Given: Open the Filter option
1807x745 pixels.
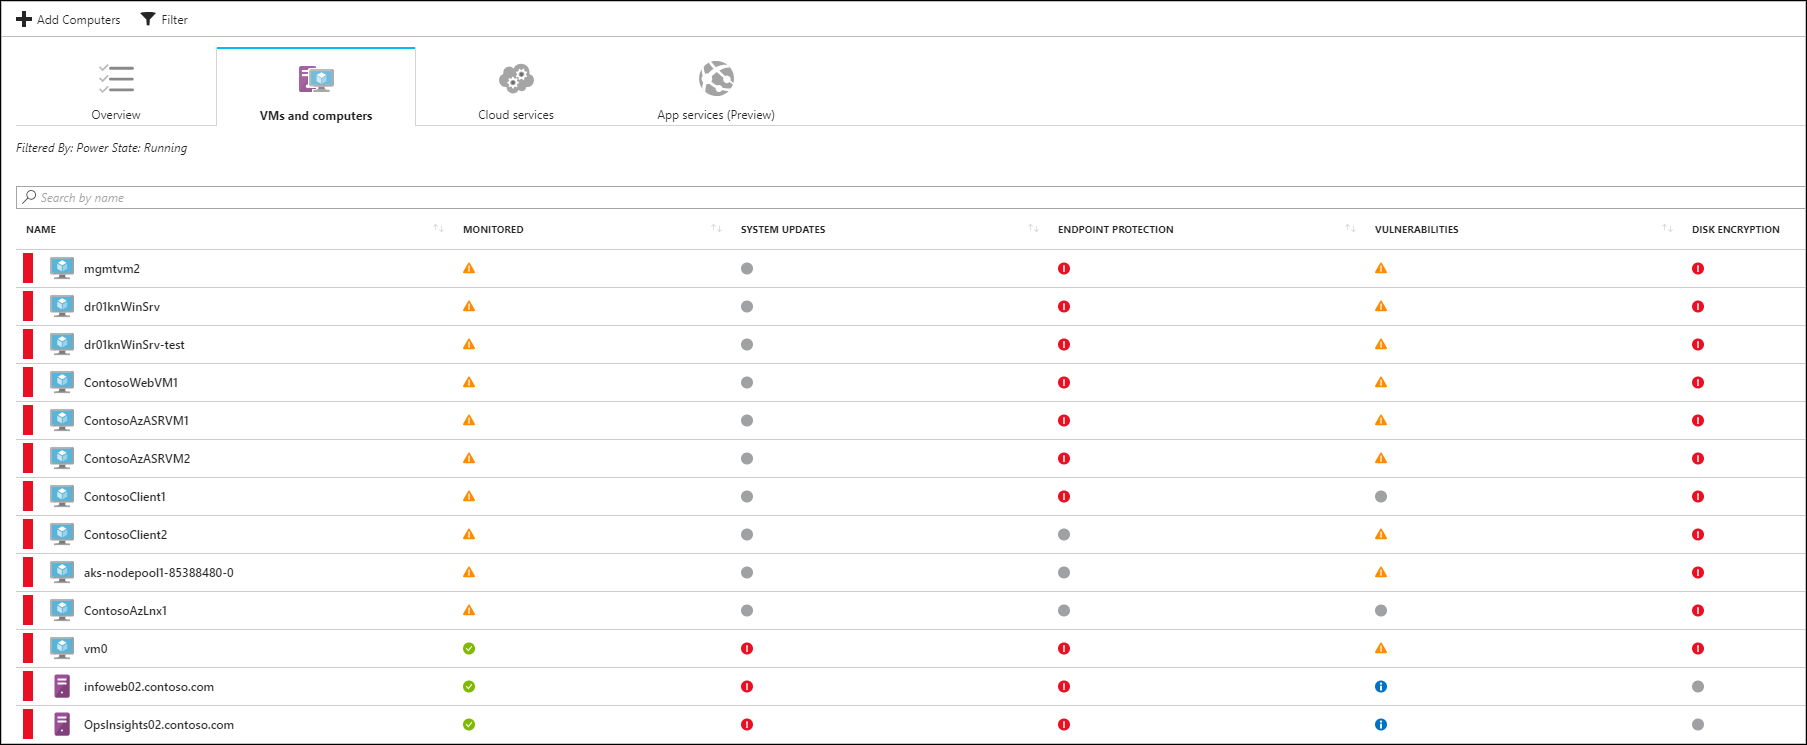Looking at the screenshot, I should [164, 19].
